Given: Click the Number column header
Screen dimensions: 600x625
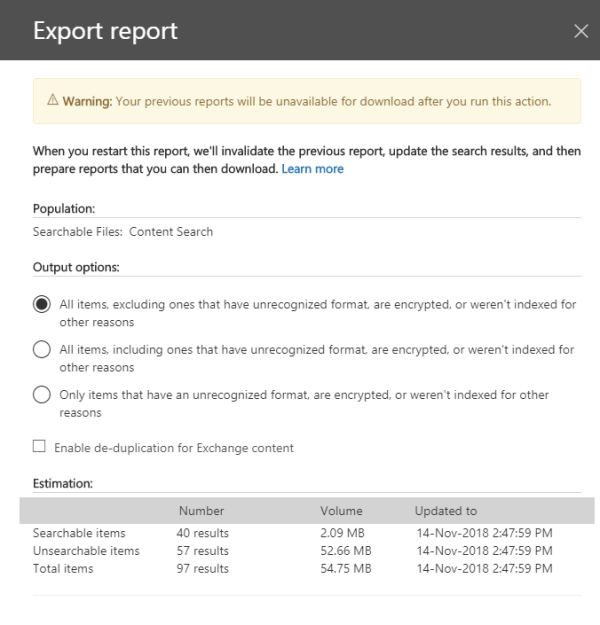Looking at the screenshot, I should (x=201, y=511).
